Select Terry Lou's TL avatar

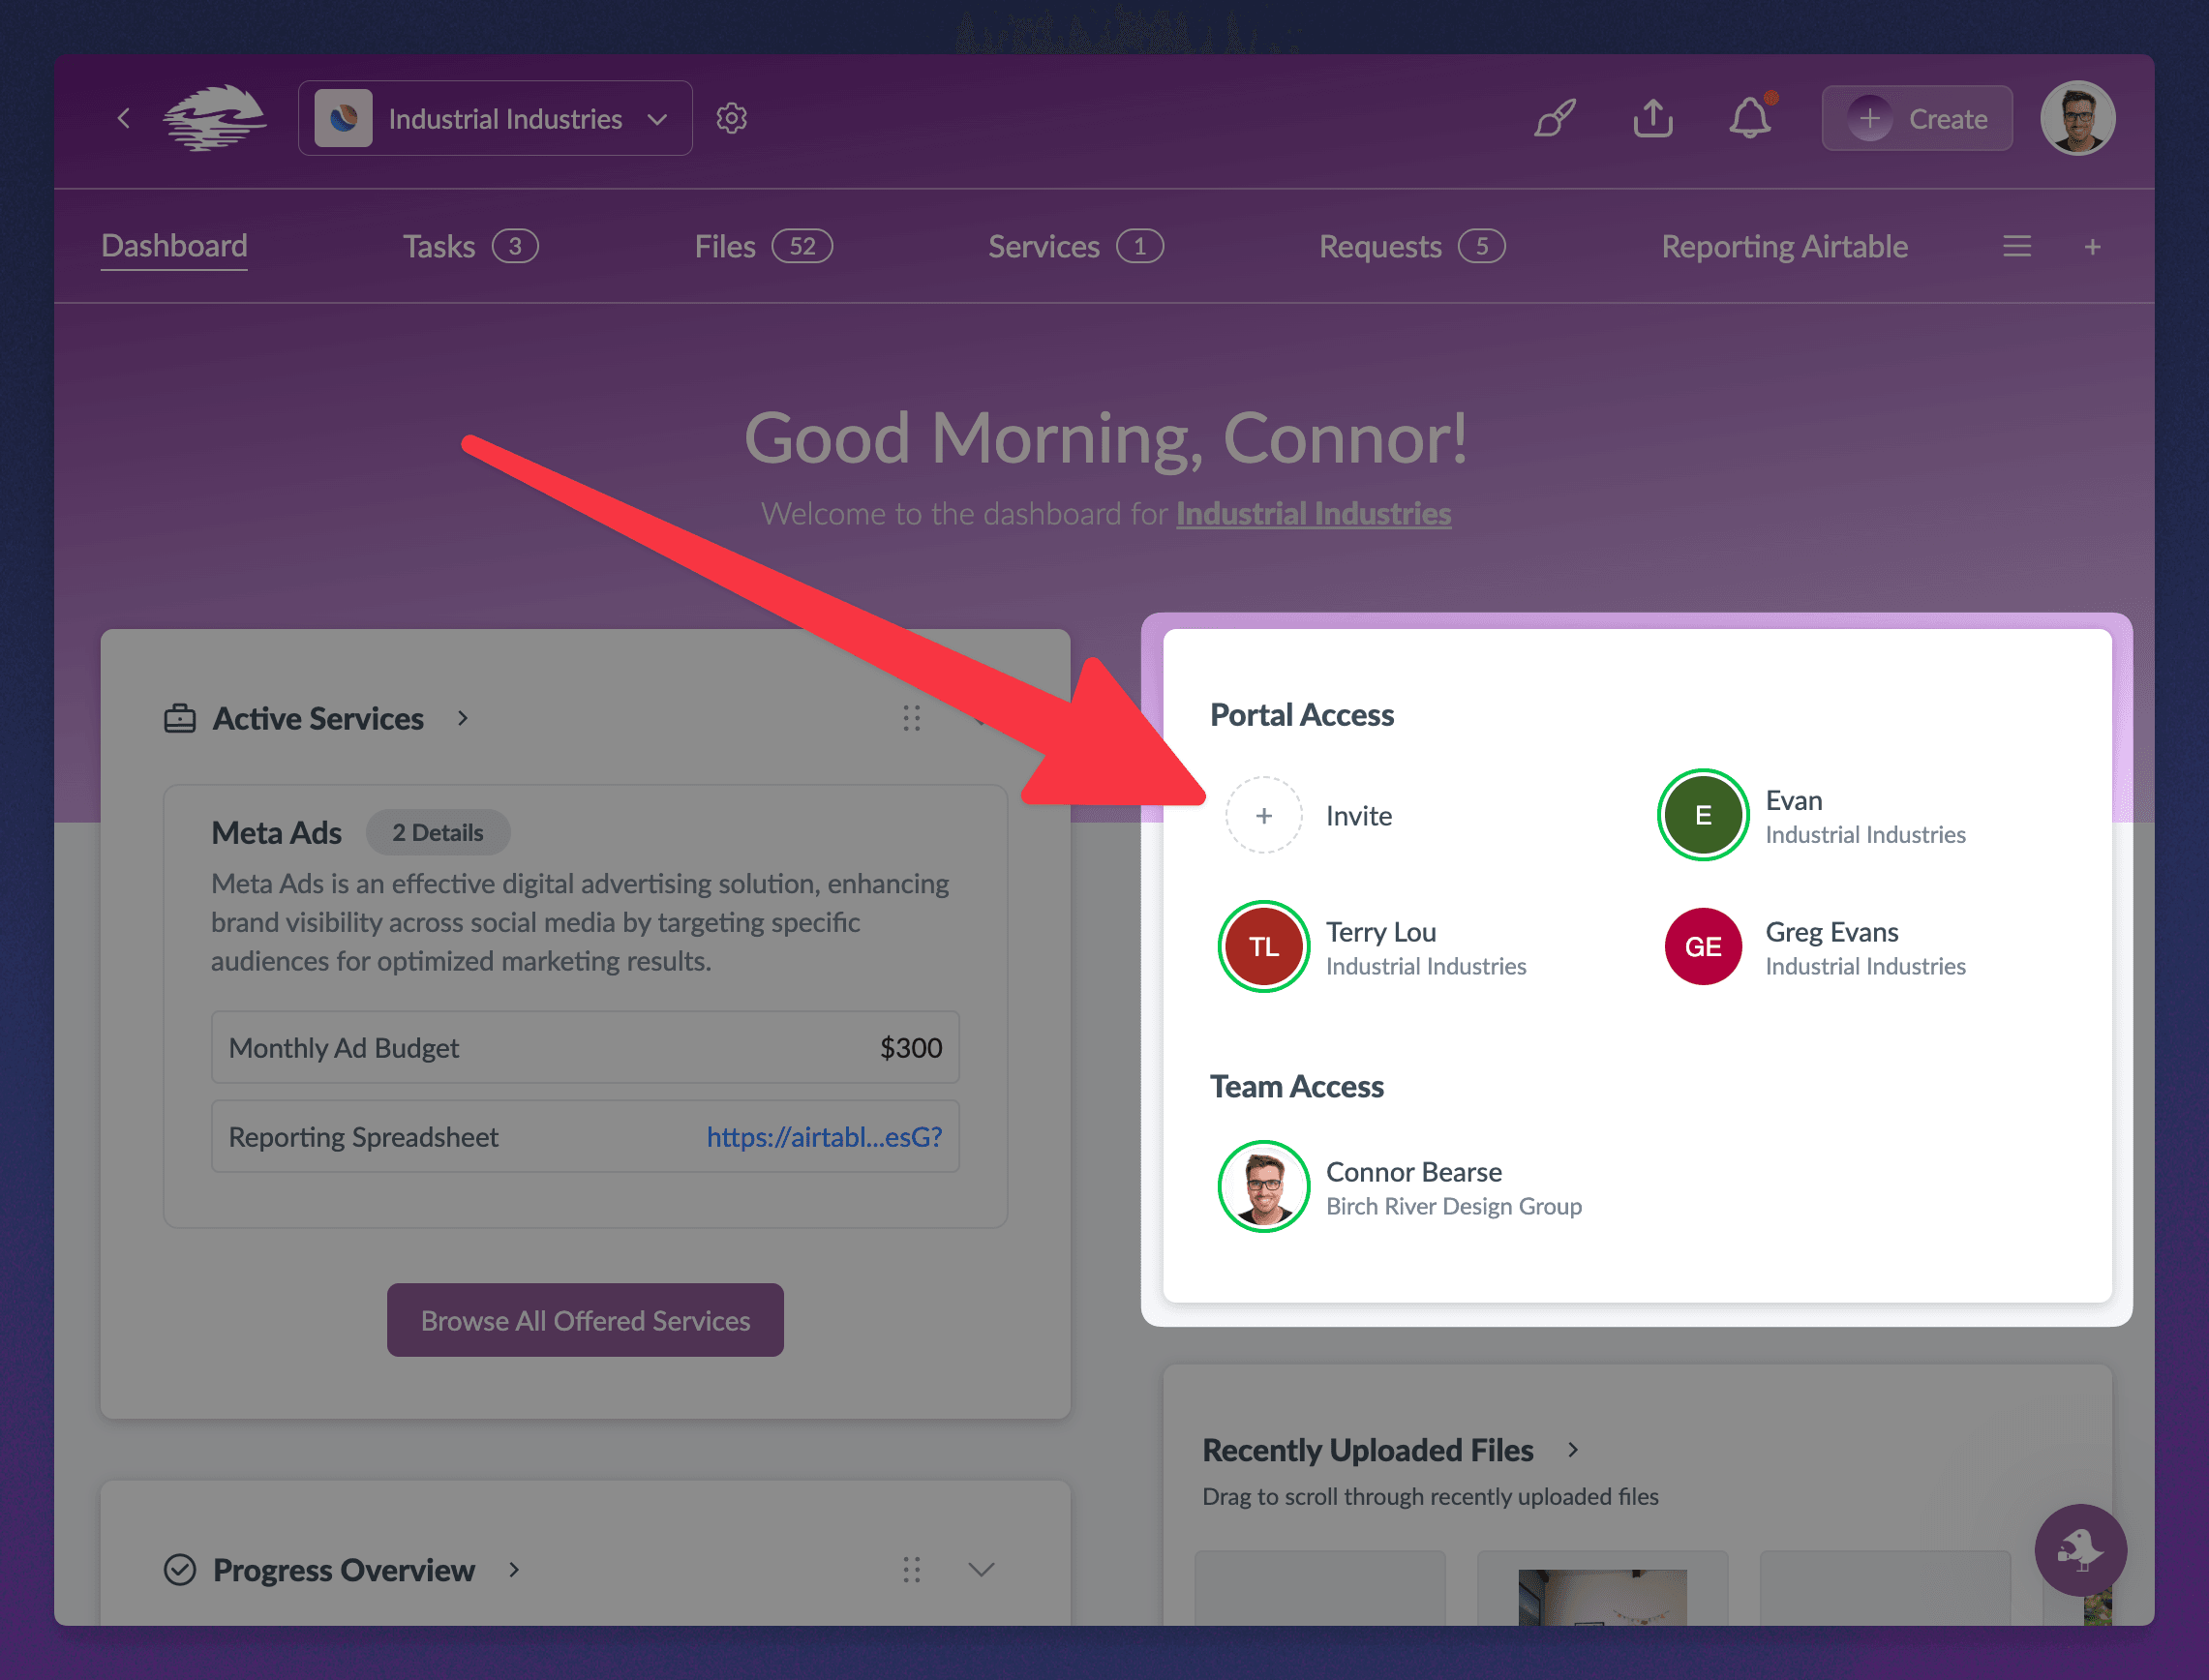click(x=1264, y=947)
